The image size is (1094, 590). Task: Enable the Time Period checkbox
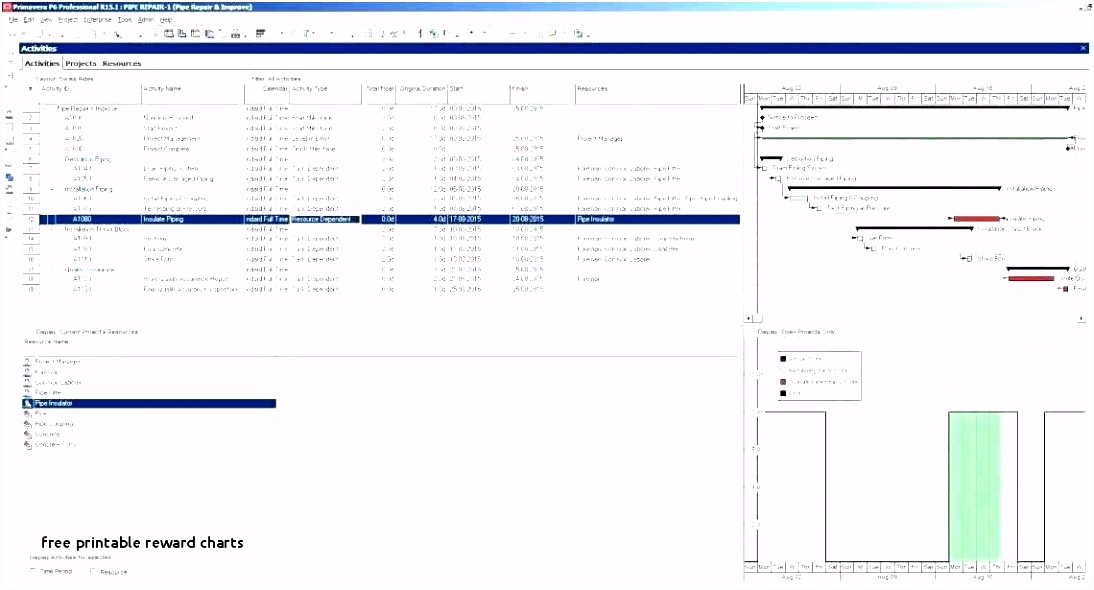[34, 571]
